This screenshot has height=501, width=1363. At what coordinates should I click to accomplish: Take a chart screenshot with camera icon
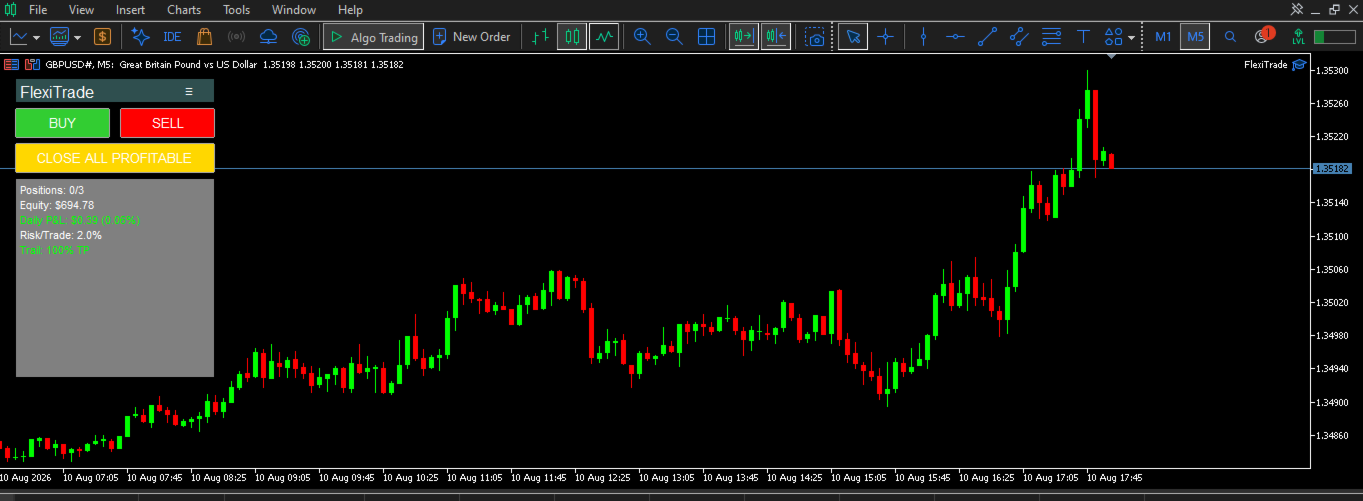click(x=816, y=37)
